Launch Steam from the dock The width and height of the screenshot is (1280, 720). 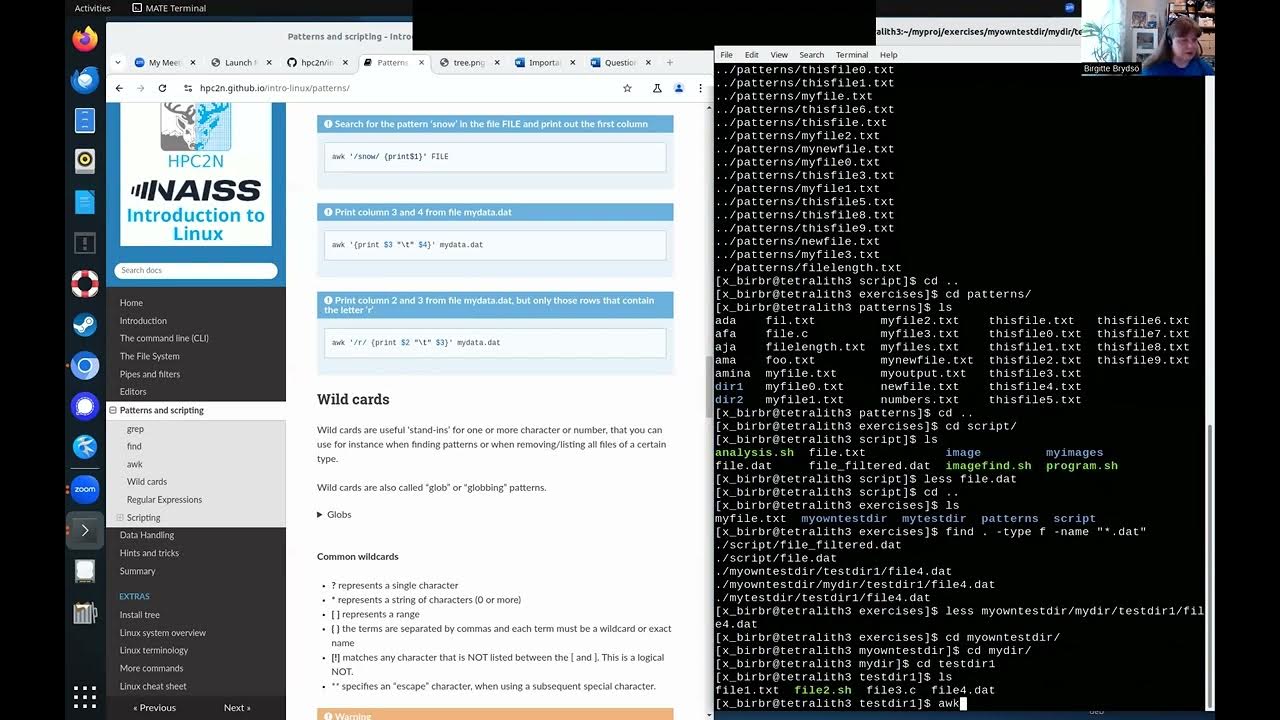point(85,324)
